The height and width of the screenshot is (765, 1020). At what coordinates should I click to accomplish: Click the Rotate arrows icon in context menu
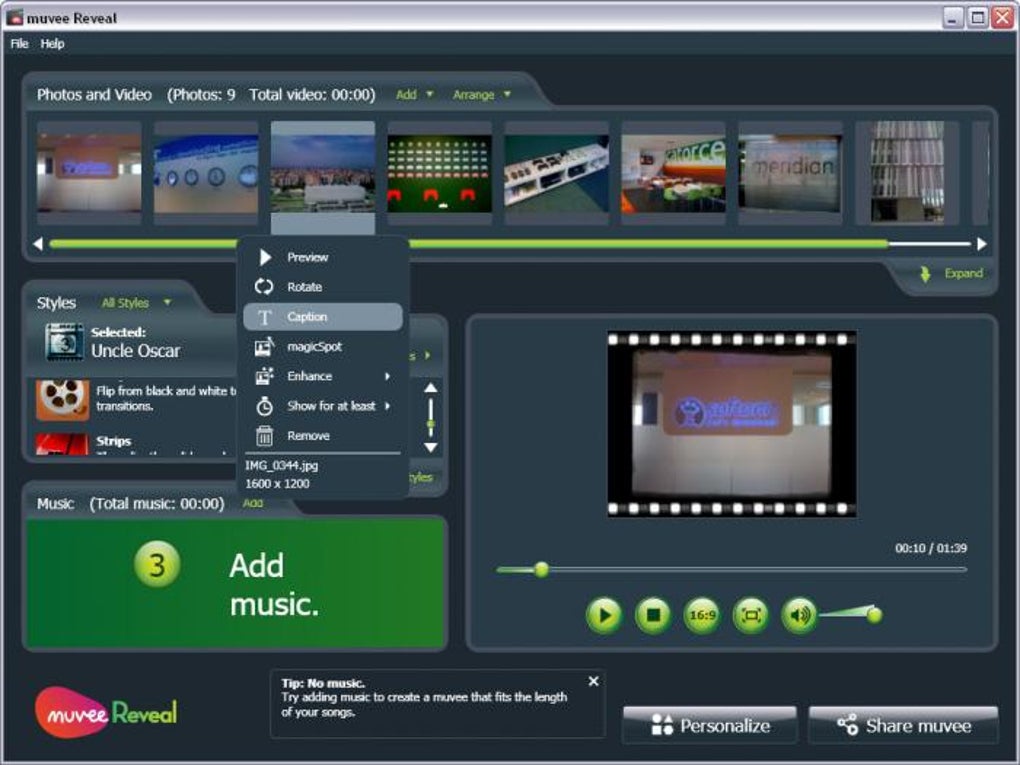click(263, 287)
